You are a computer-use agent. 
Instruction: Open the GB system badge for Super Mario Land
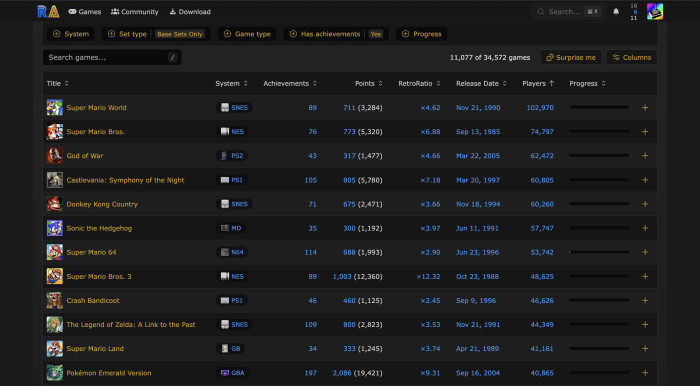click(x=230, y=349)
